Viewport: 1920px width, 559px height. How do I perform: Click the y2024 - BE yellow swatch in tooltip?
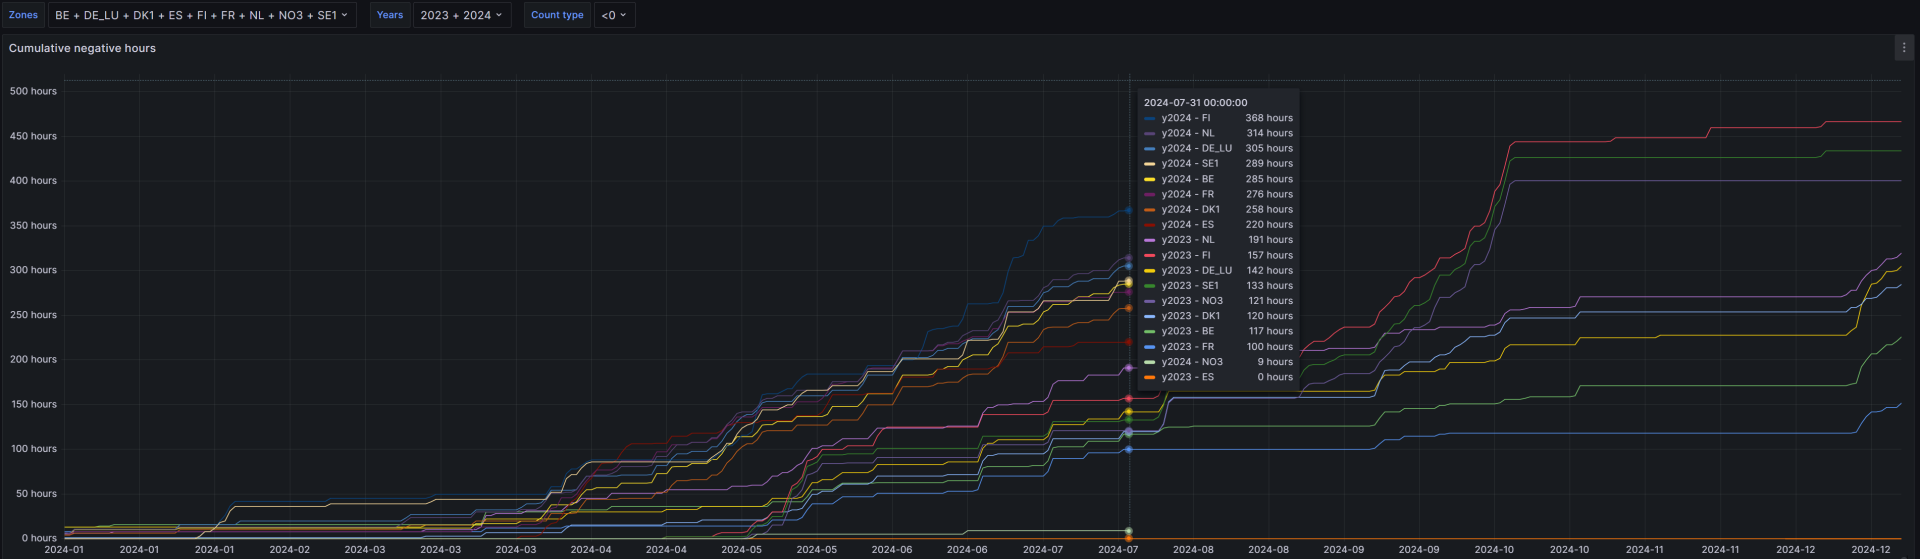point(1150,179)
